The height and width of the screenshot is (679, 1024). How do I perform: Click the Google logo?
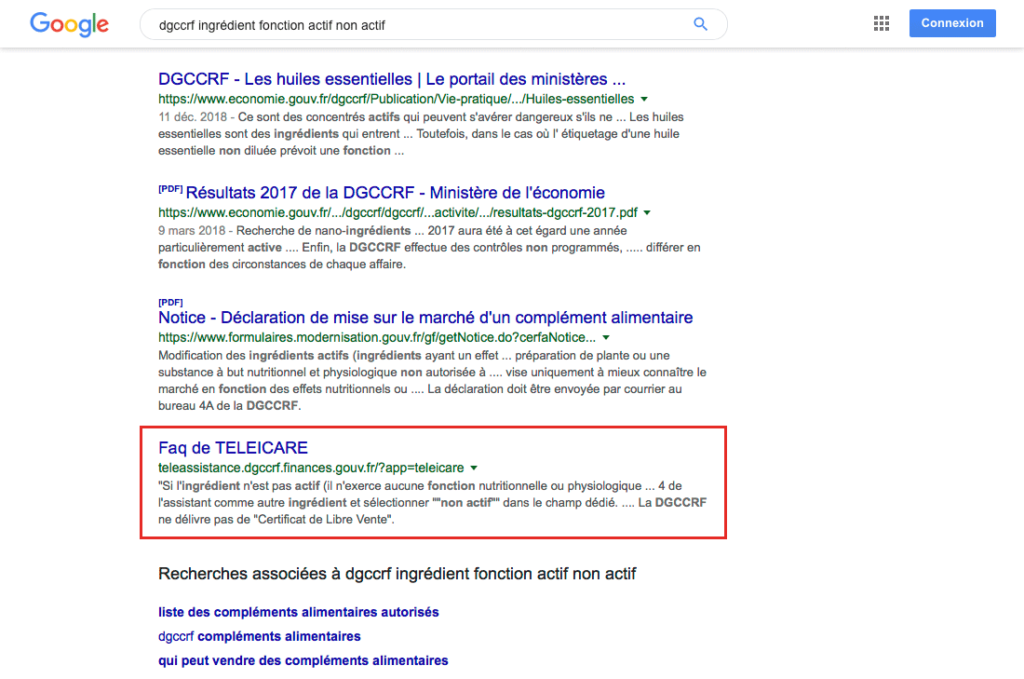(x=69, y=24)
